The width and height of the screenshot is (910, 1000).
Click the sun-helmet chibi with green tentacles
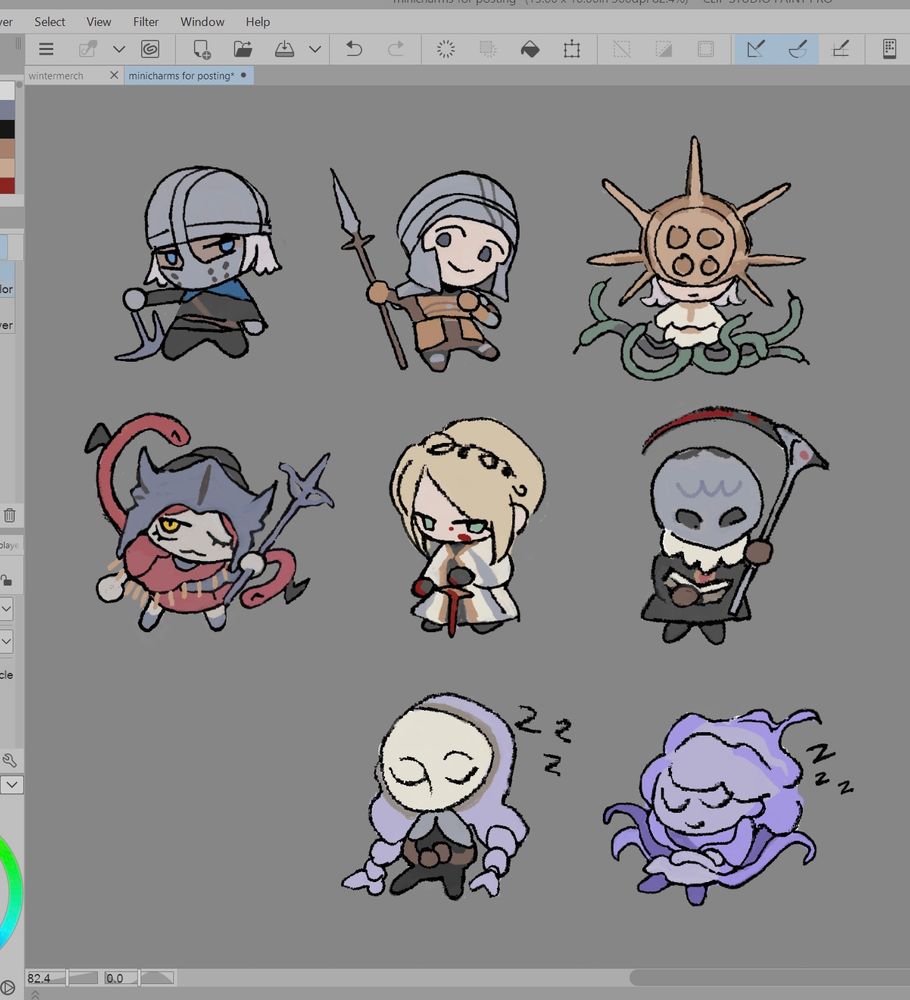[693, 258]
